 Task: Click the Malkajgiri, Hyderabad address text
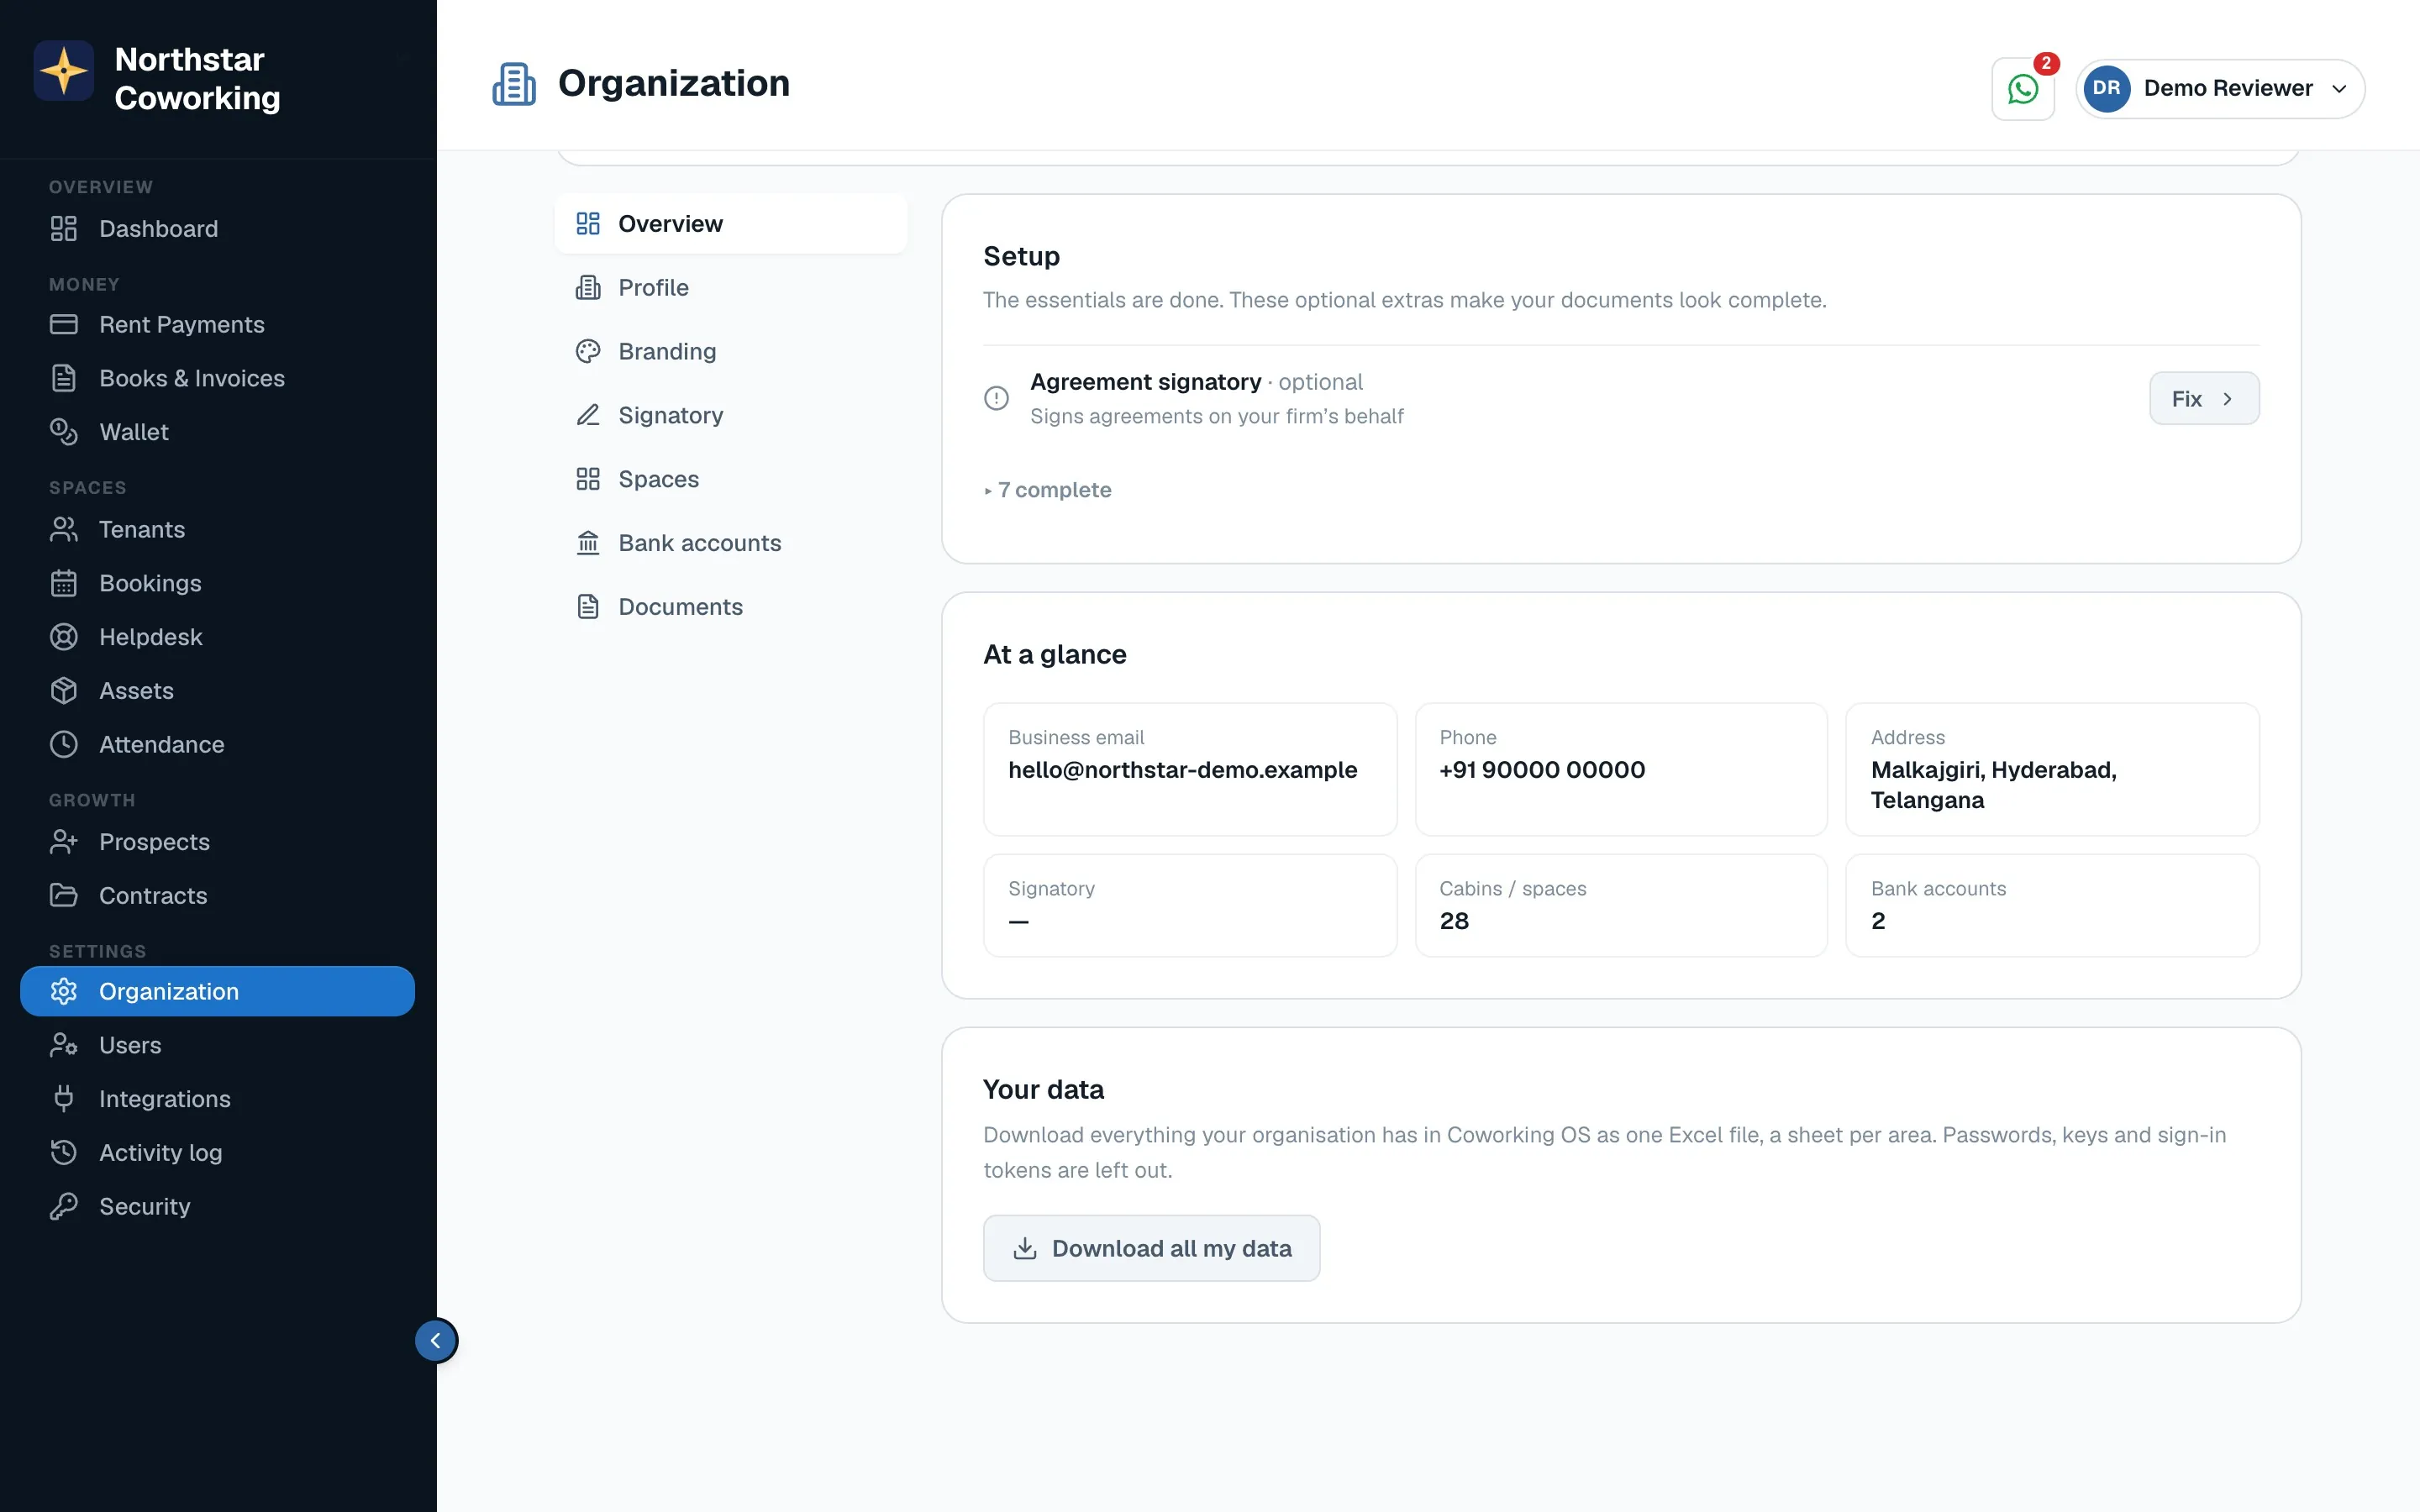click(x=1994, y=785)
